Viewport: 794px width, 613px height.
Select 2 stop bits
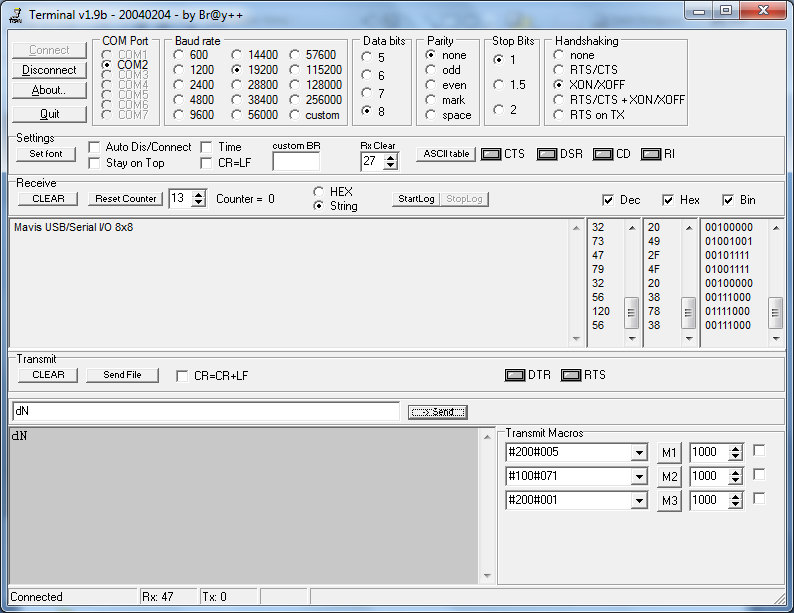click(499, 110)
